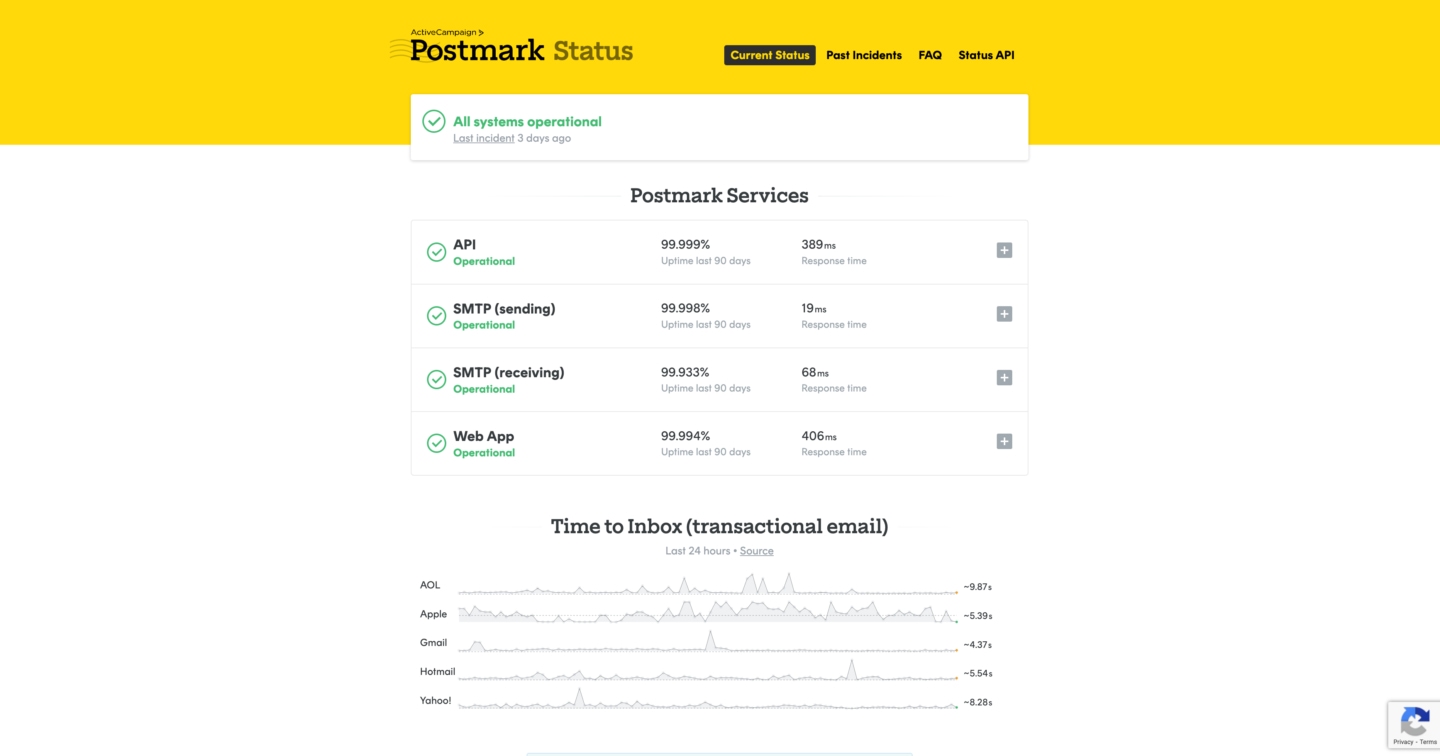
Task: Click the AOL time-to-inbox sparkline
Action: pos(708,585)
